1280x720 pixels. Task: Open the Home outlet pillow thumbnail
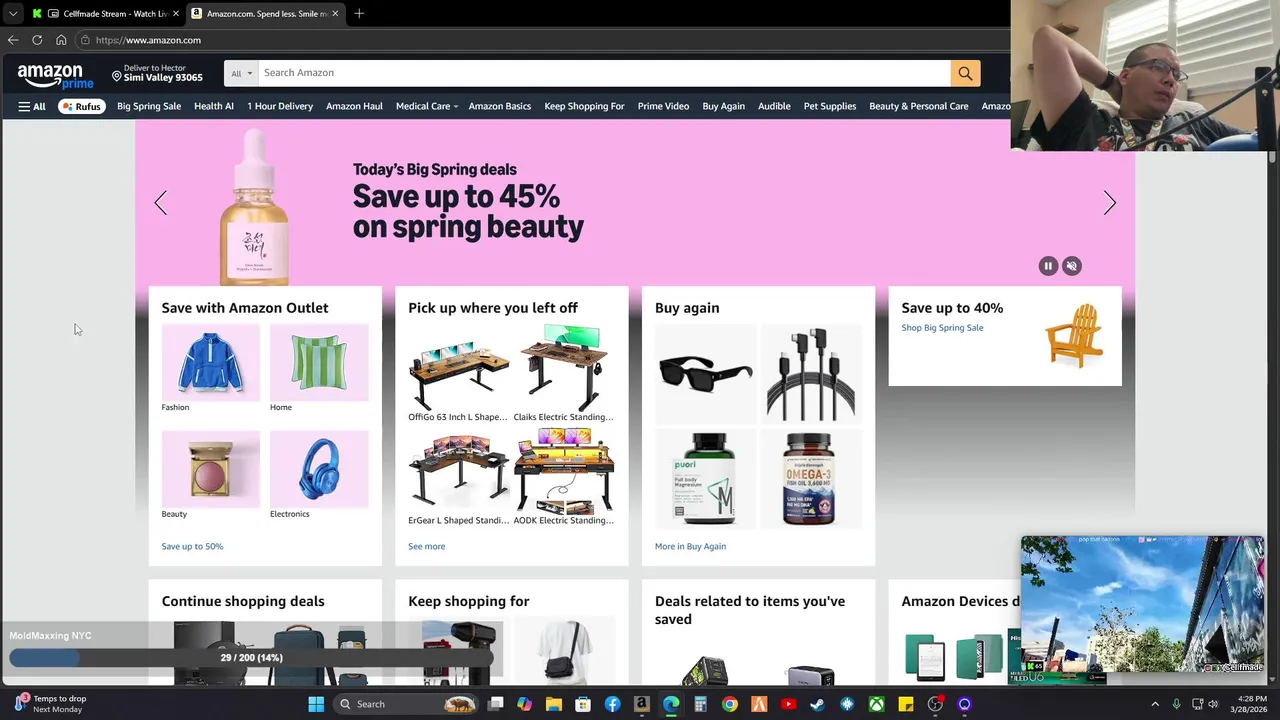point(319,362)
